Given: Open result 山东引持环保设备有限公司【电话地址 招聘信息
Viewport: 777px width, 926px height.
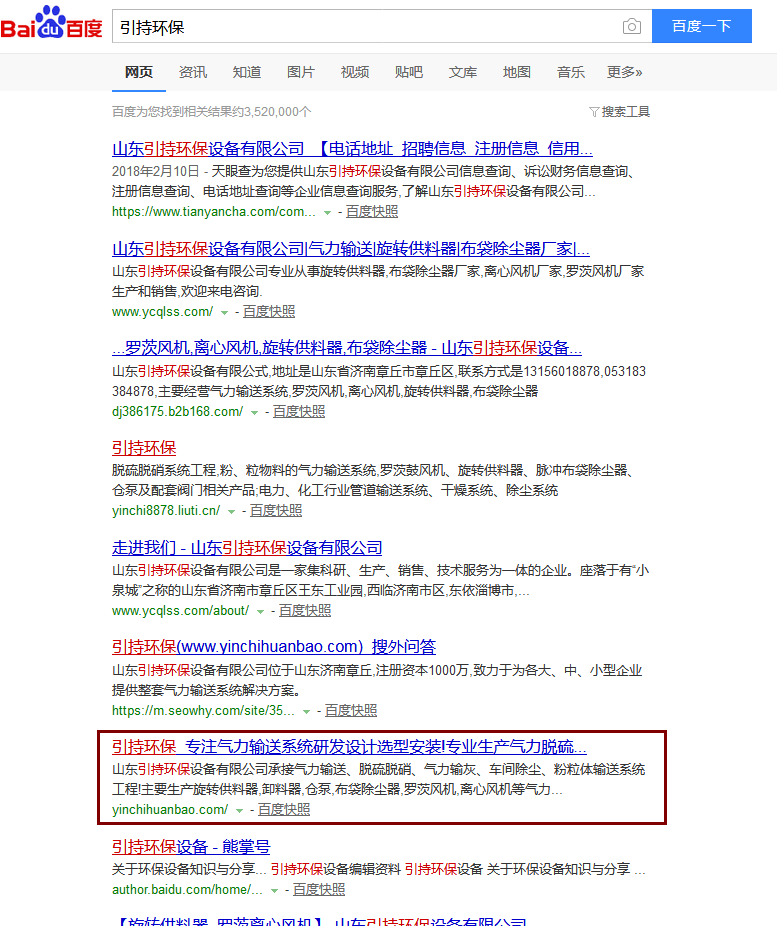Looking at the screenshot, I should click(352, 148).
